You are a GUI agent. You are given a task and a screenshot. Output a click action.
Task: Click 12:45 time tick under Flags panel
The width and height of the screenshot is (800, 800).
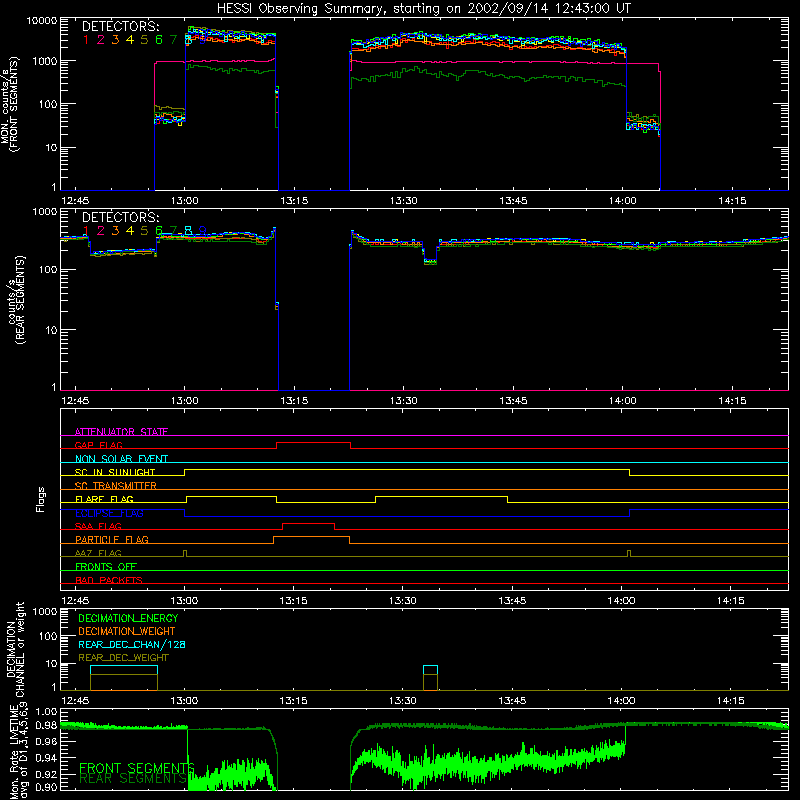tap(75, 601)
